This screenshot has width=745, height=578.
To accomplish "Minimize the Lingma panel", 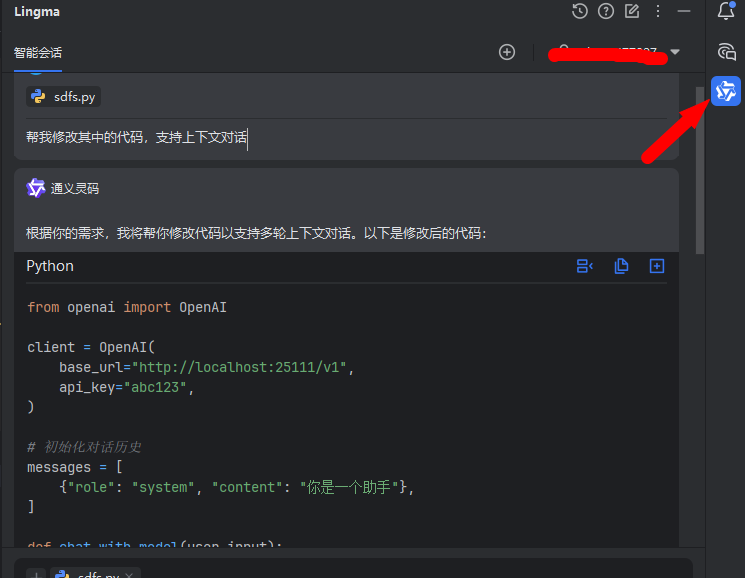I will (684, 11).
